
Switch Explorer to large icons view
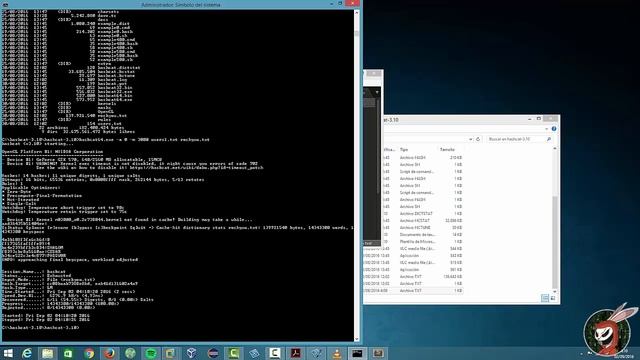[553, 298]
